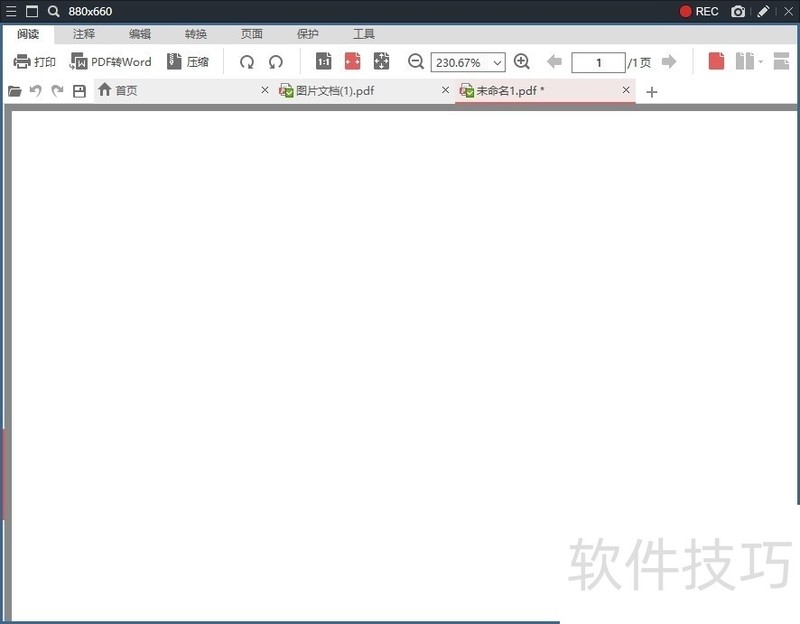Zoom out with the minus magnifier
The image size is (800, 624).
(x=416, y=62)
